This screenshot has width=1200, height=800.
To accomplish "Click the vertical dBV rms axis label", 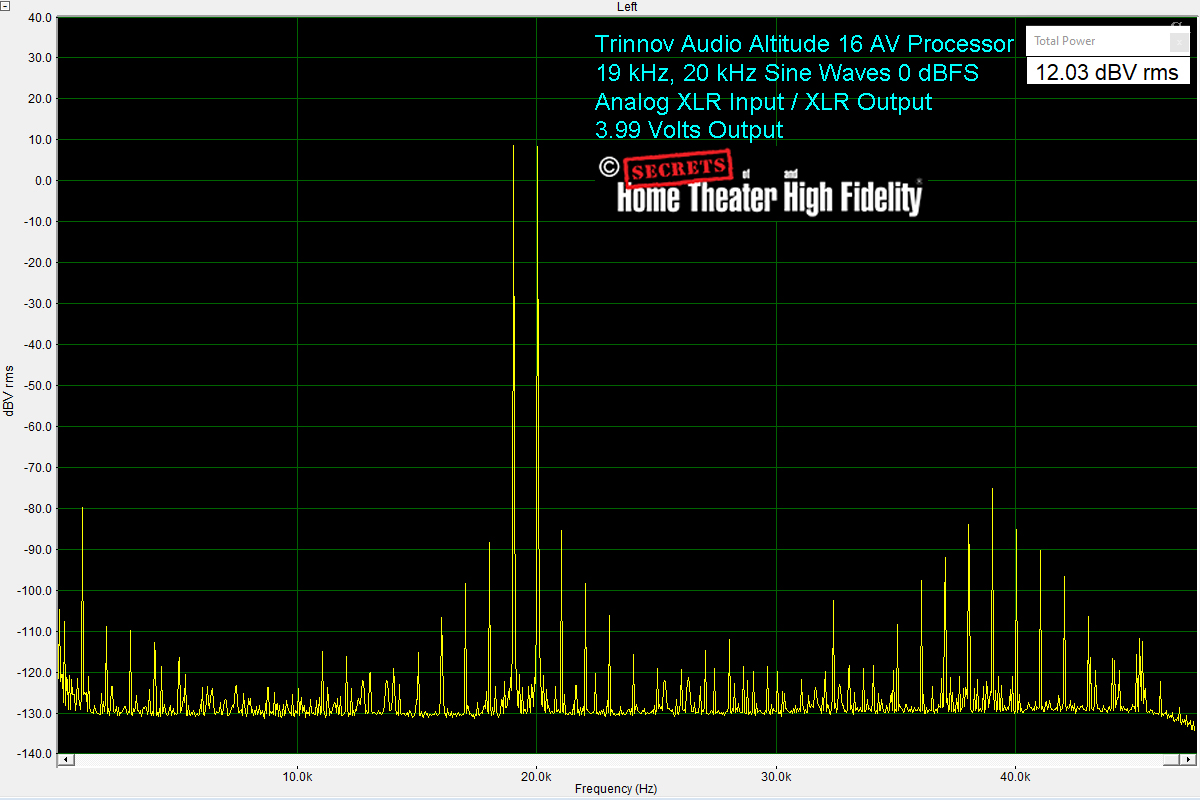I will pyautogui.click(x=9, y=391).
